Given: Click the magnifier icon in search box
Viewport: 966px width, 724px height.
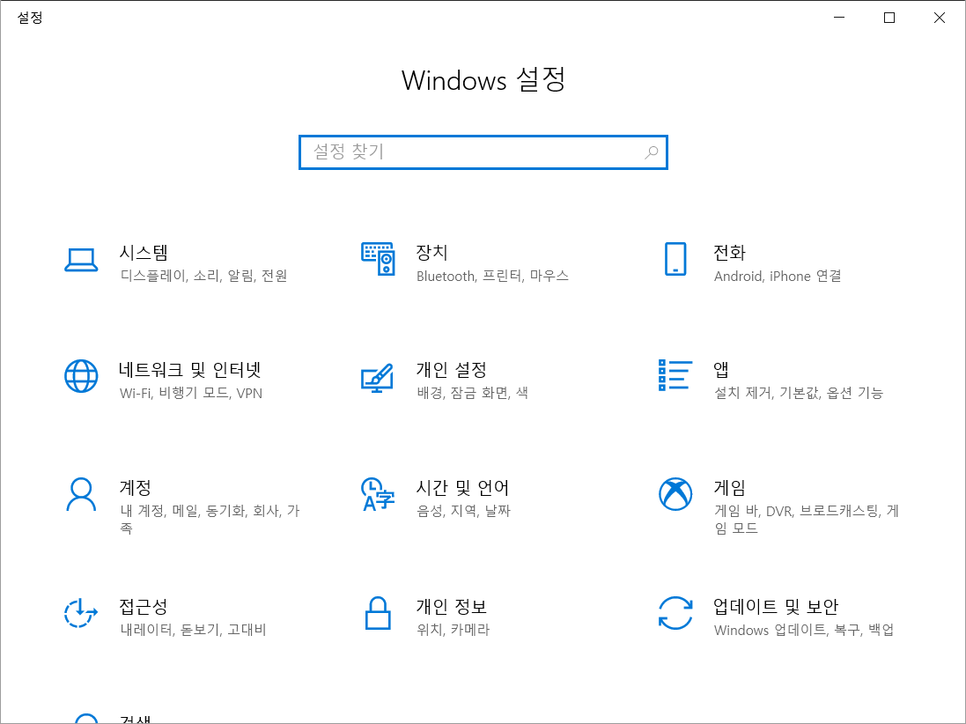Looking at the screenshot, I should pos(651,152).
